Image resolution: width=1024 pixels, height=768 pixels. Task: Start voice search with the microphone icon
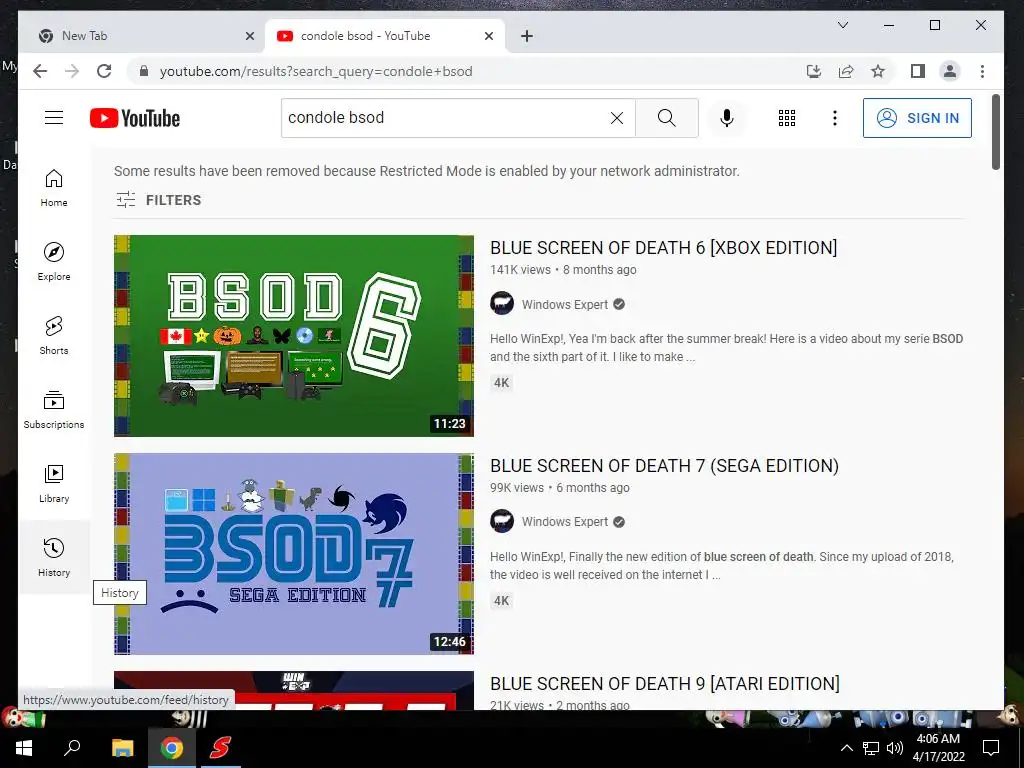[x=727, y=118]
